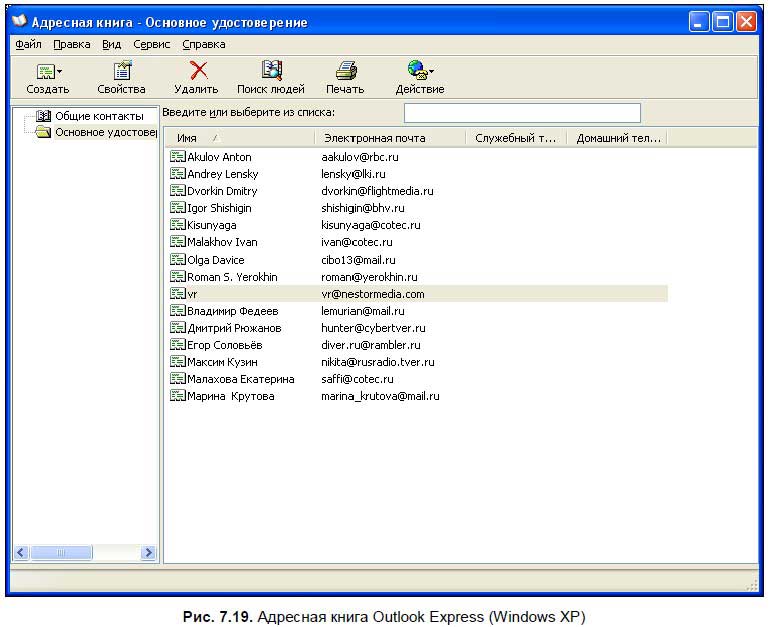Click the contact search input field
Viewport: 769px width, 627px height.
(522, 113)
